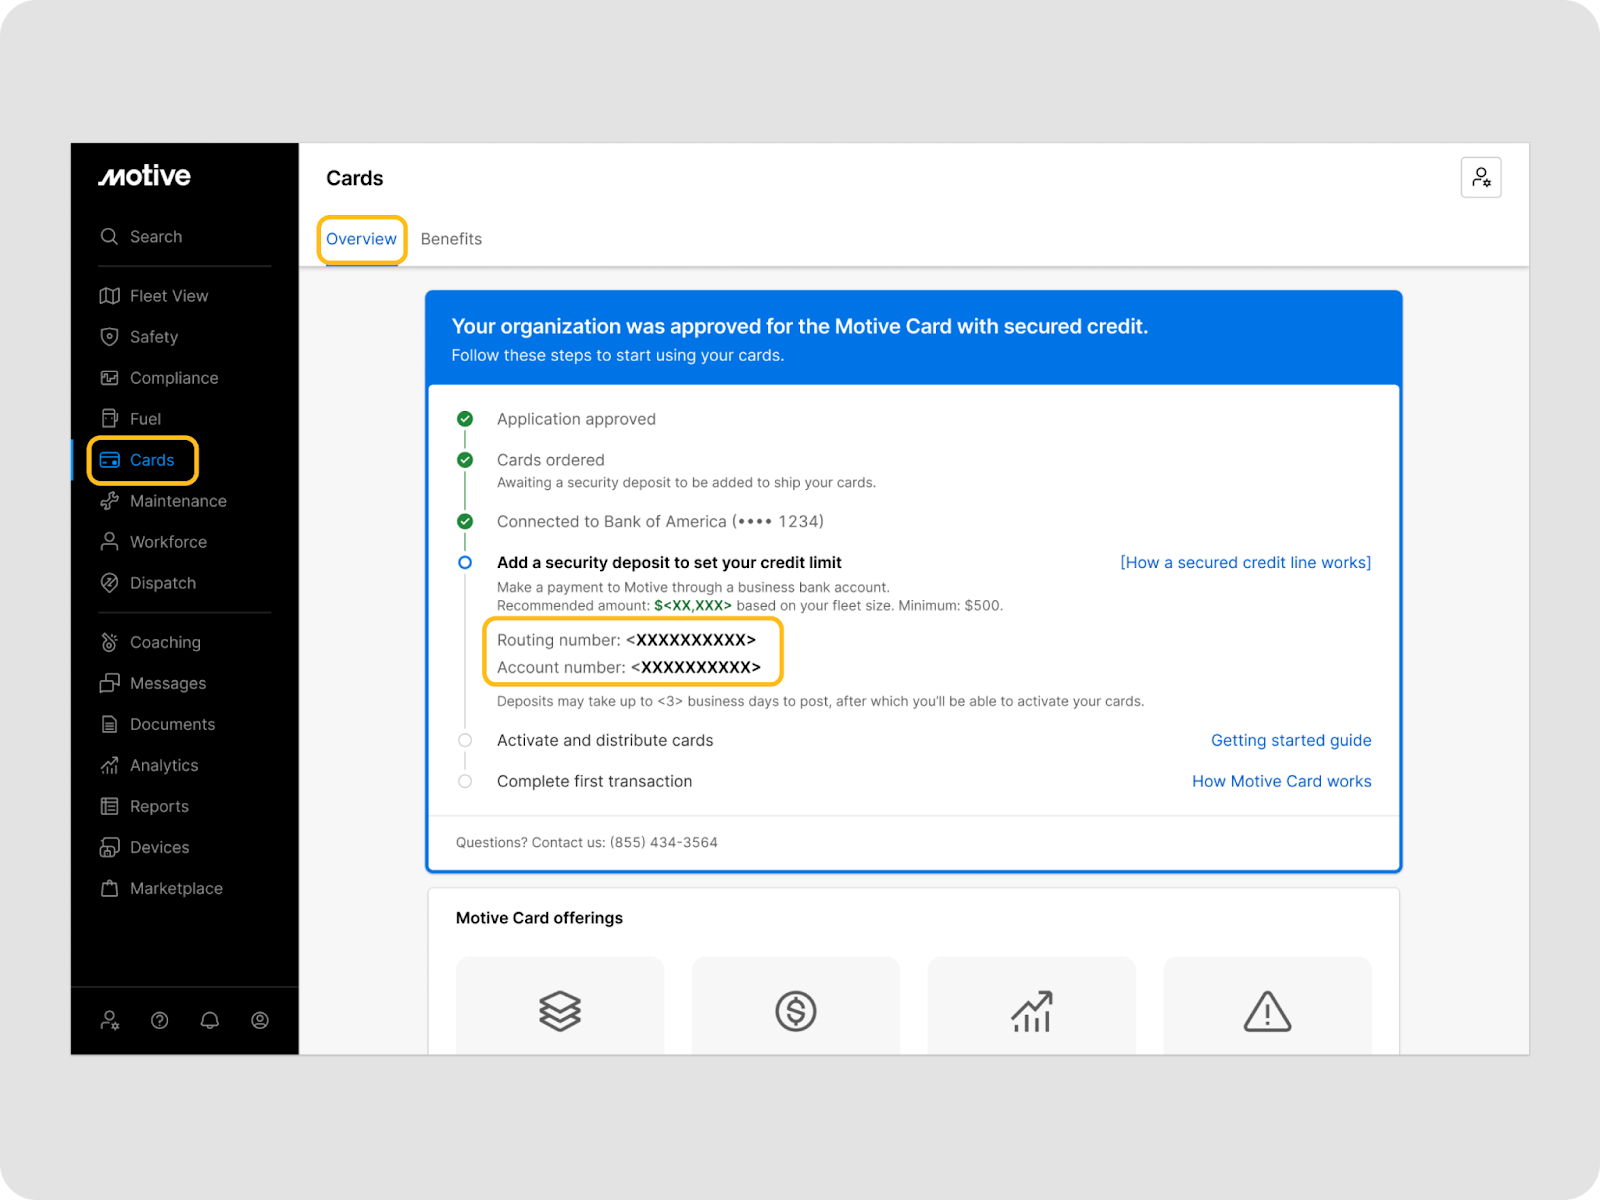Switch to the Benefits tab
The image size is (1600, 1200).
(451, 239)
